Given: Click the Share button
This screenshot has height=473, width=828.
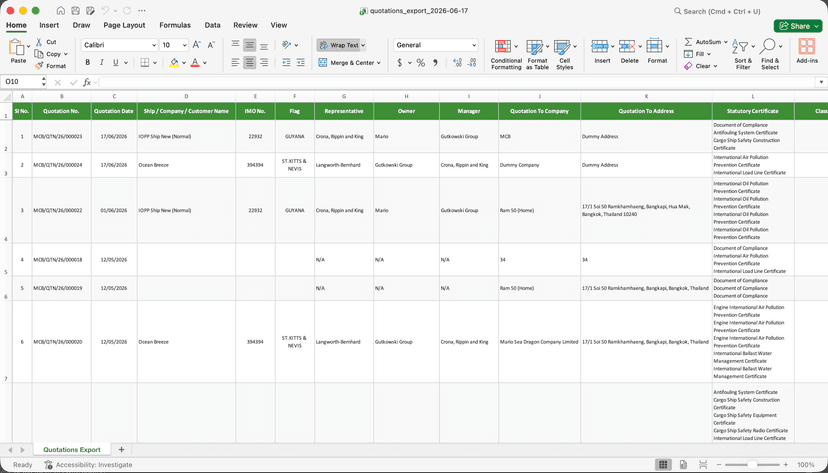Looking at the screenshot, I should click(x=798, y=26).
